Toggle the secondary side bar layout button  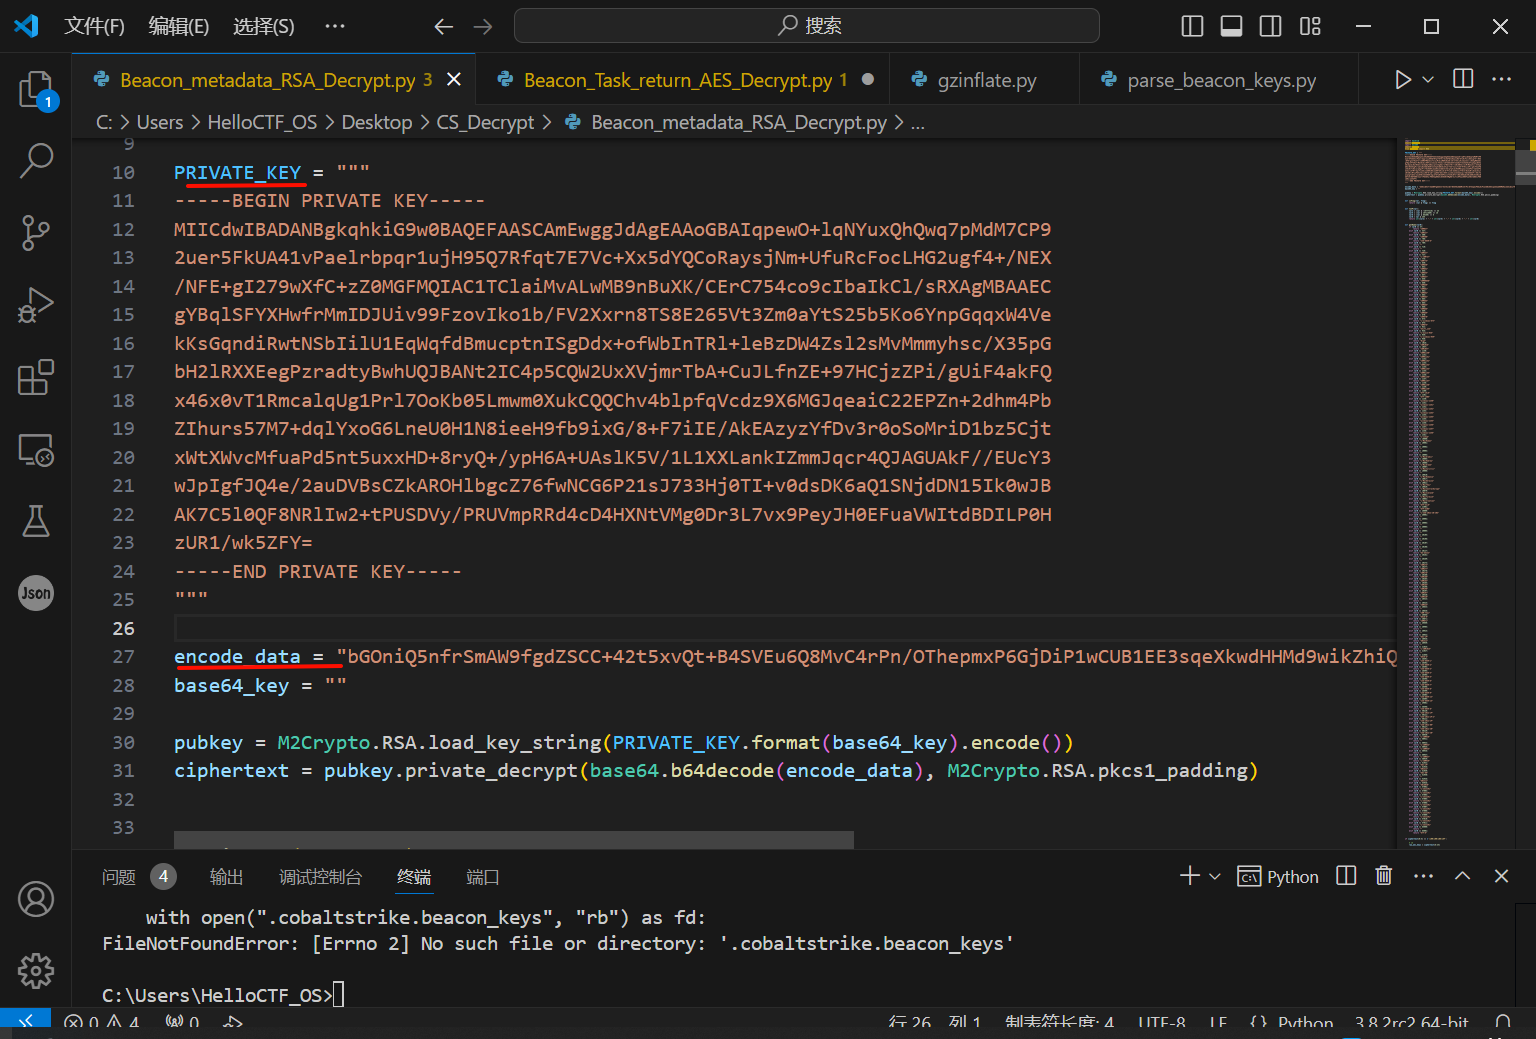point(1270,26)
